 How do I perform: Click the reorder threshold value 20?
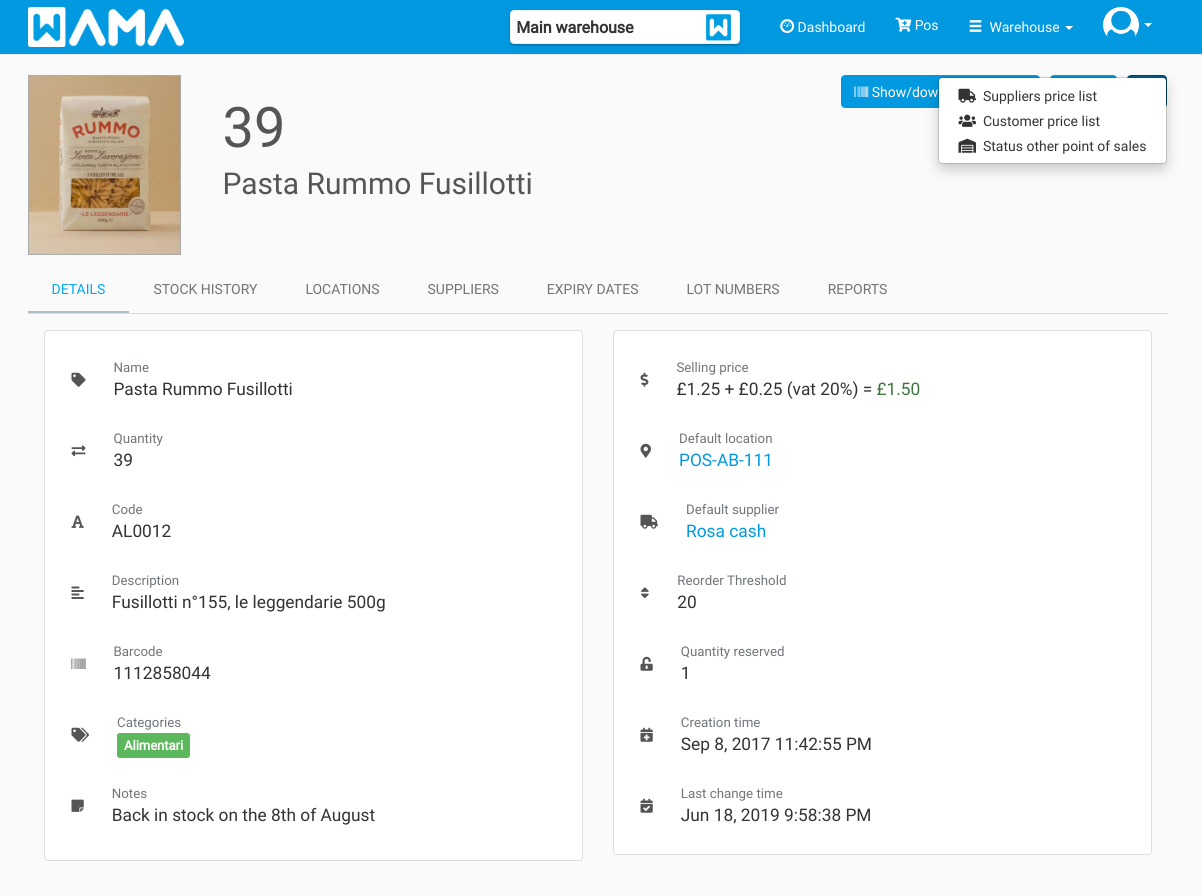coord(687,602)
